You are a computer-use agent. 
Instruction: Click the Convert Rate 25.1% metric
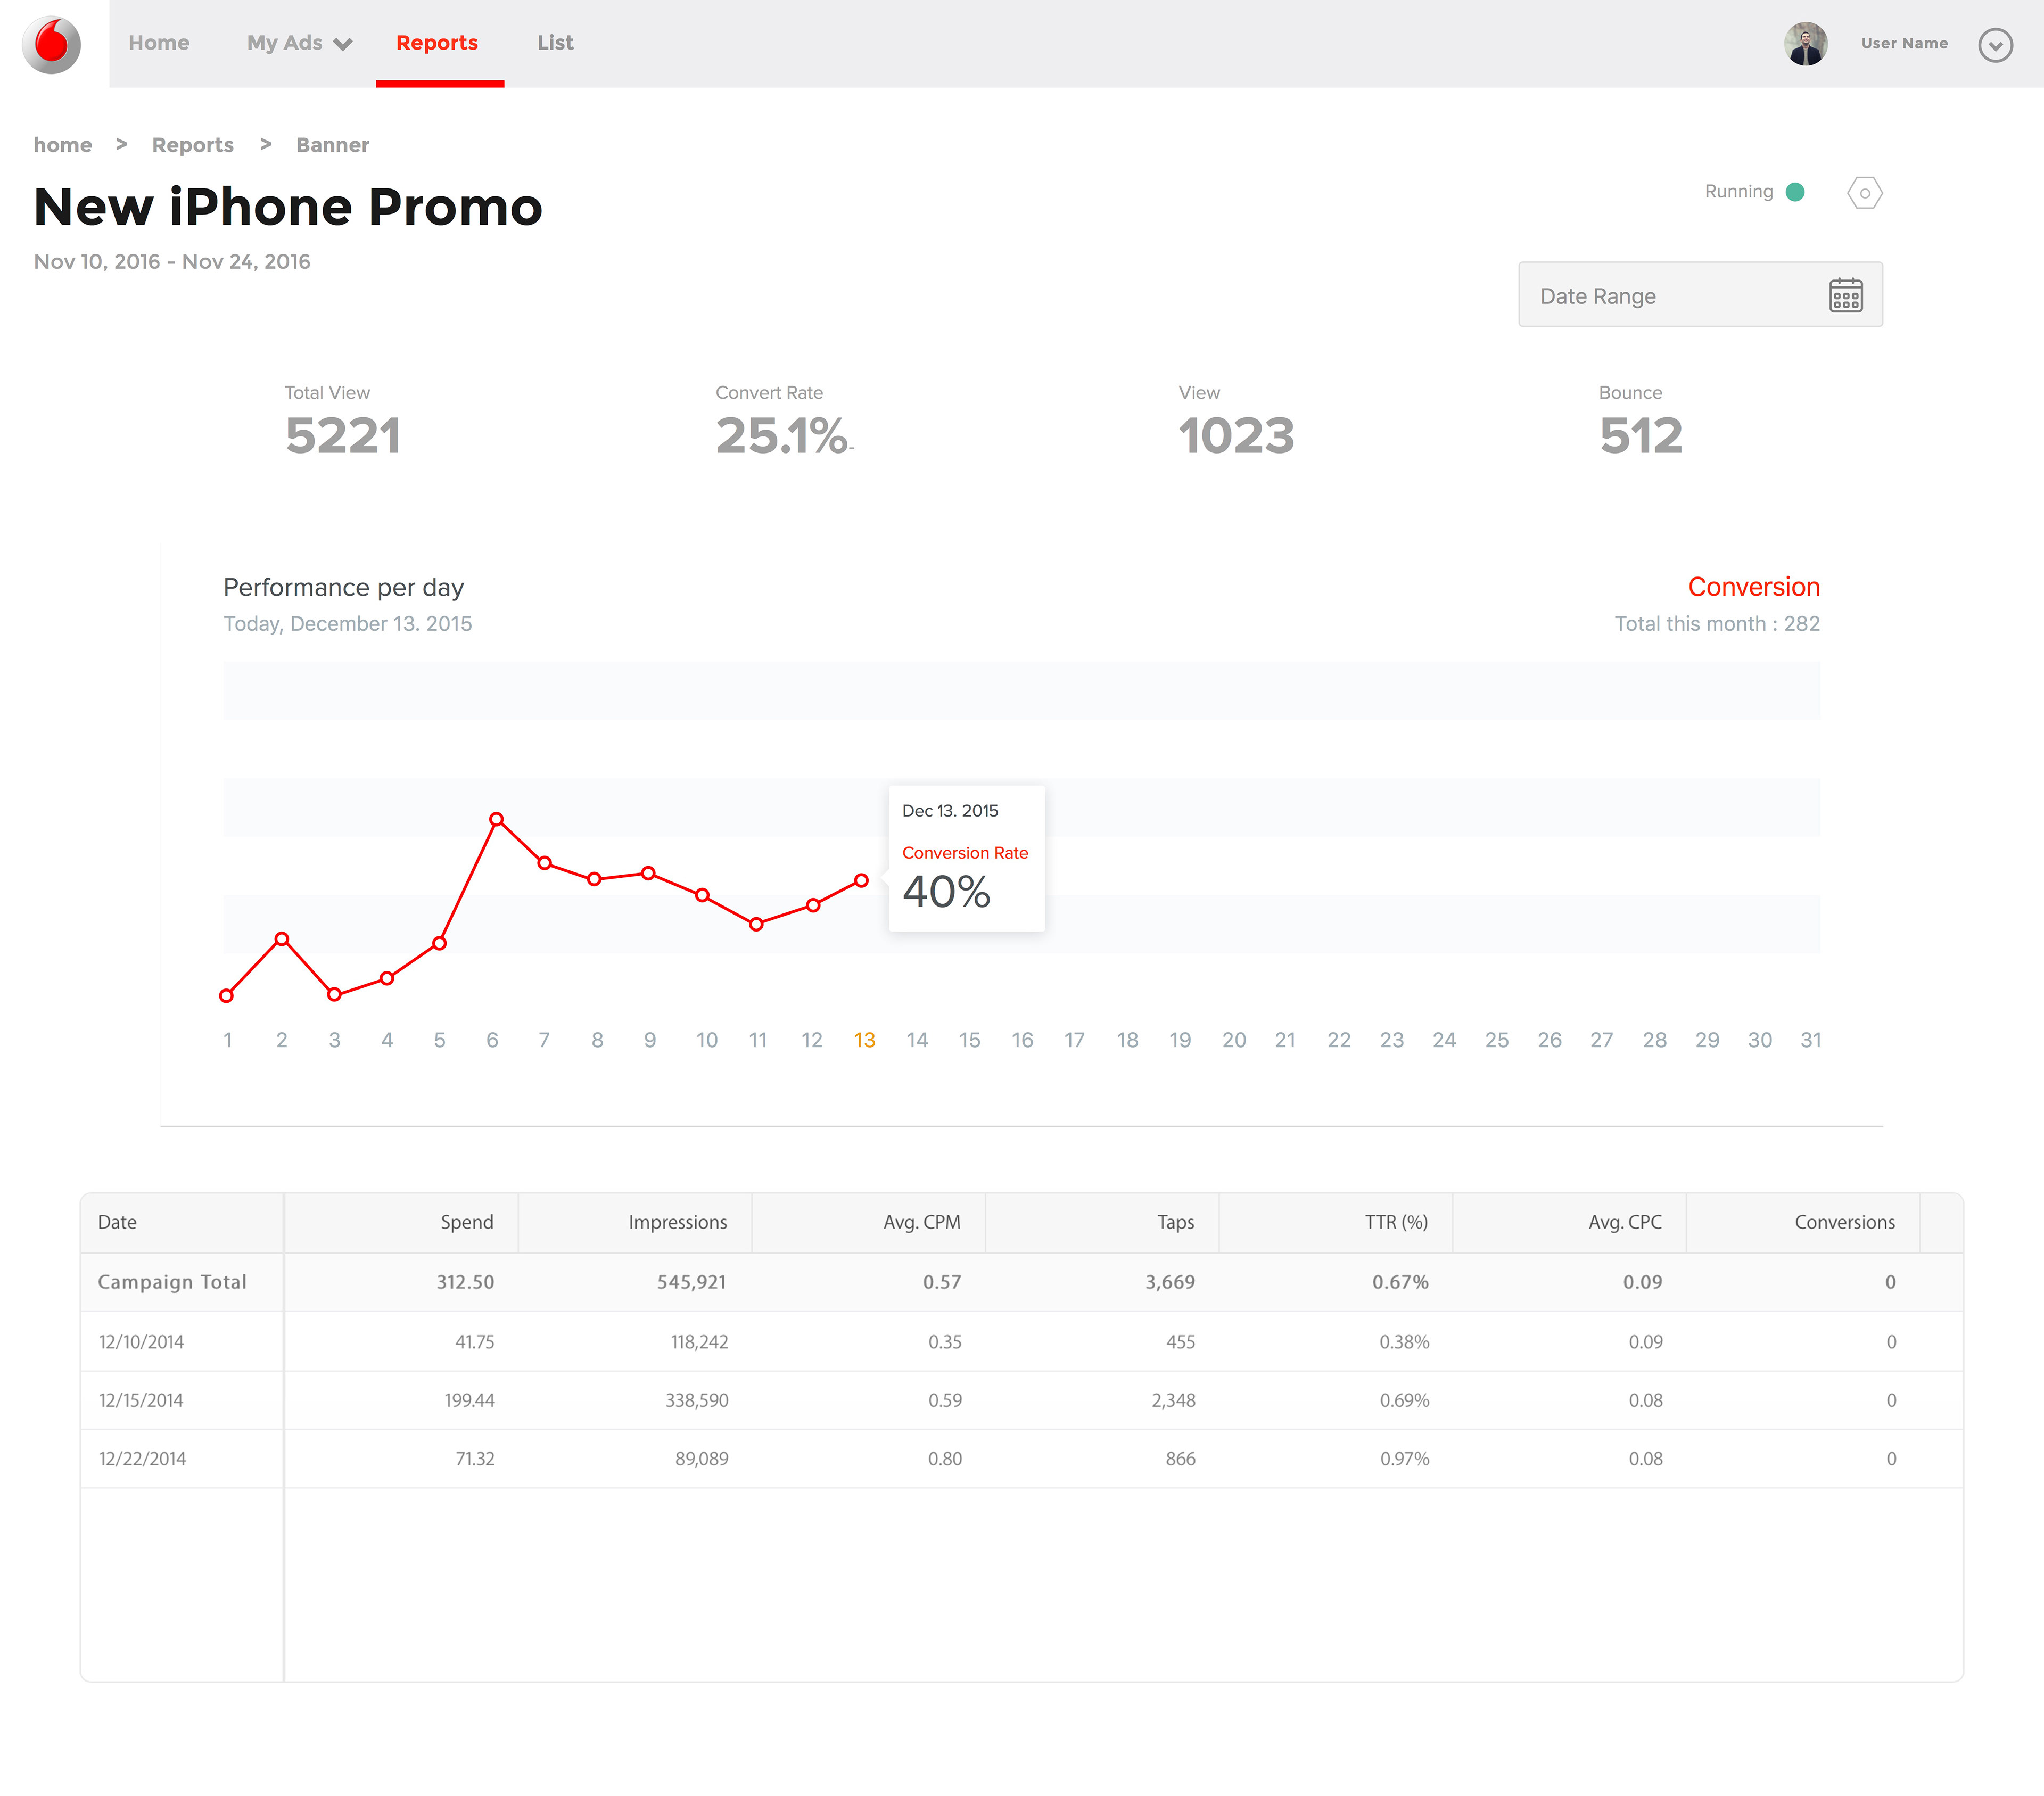pos(784,420)
